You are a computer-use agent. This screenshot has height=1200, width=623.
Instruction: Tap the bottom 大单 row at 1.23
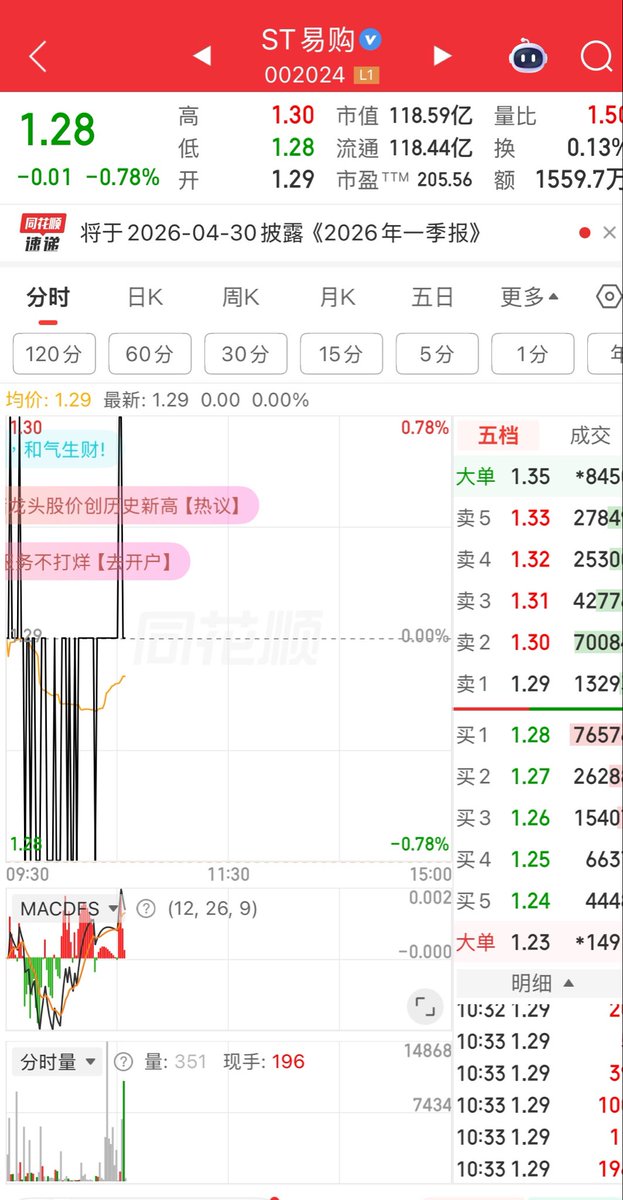(x=540, y=942)
